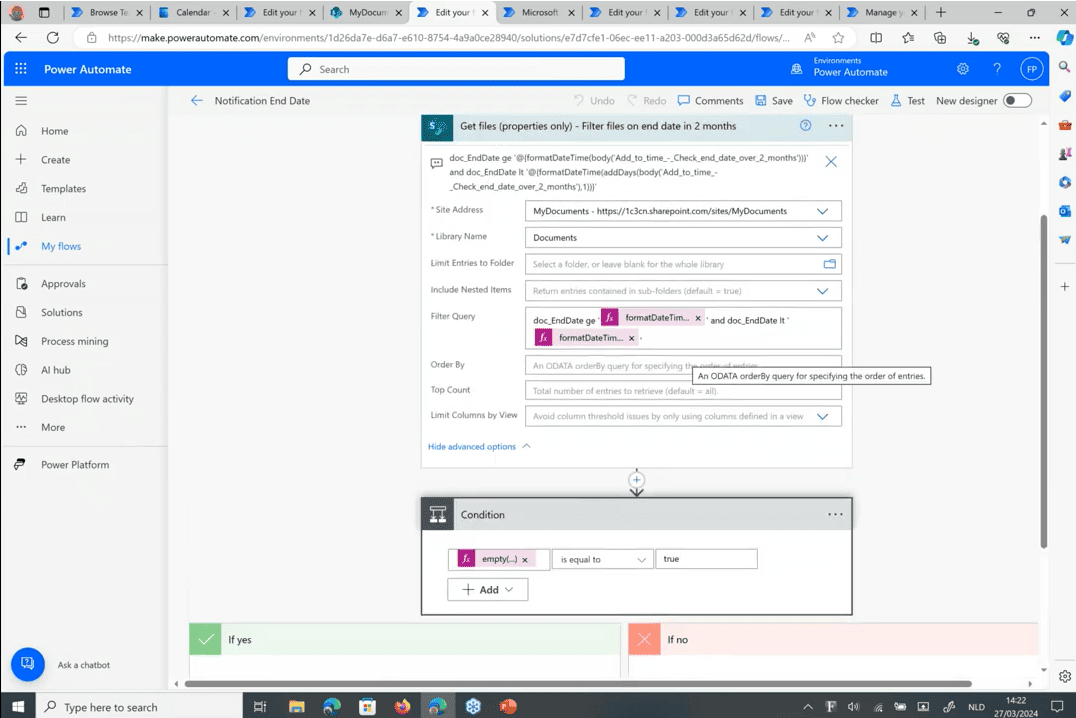Open the Library Name dropdown
This screenshot has height=718, width=1076.
(x=822, y=238)
